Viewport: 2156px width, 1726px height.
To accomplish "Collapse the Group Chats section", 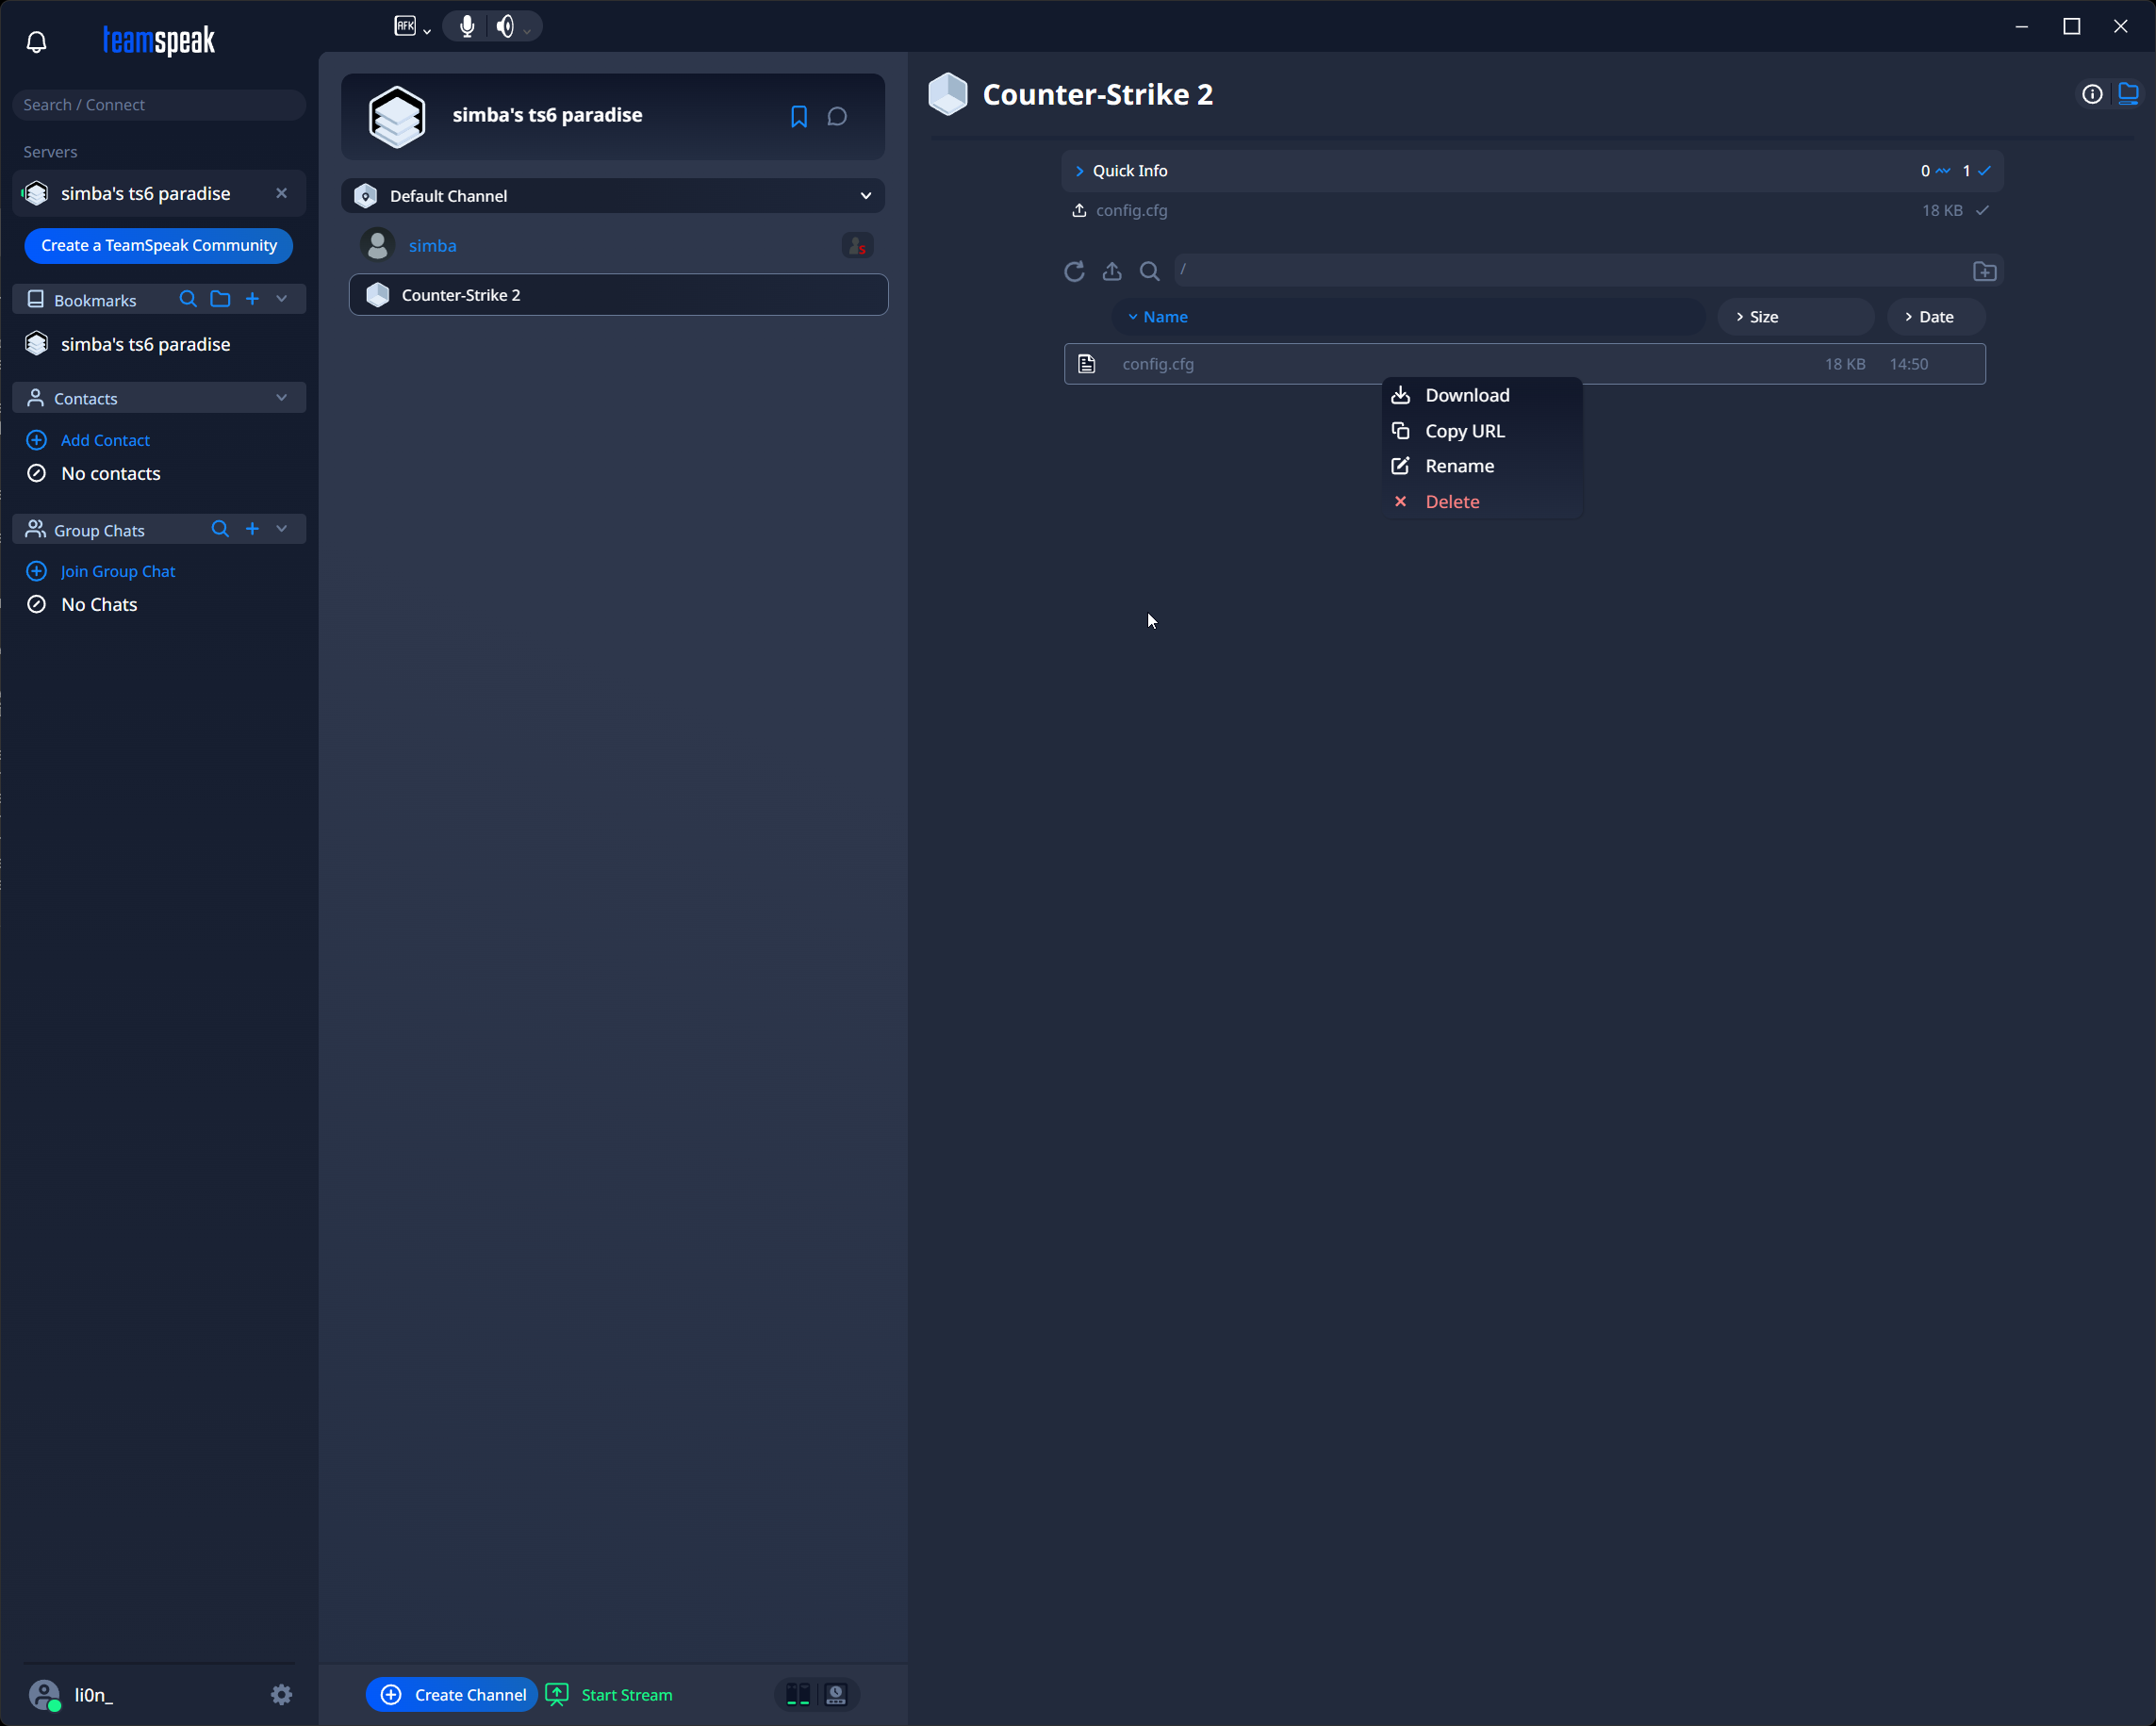I will click(x=282, y=529).
